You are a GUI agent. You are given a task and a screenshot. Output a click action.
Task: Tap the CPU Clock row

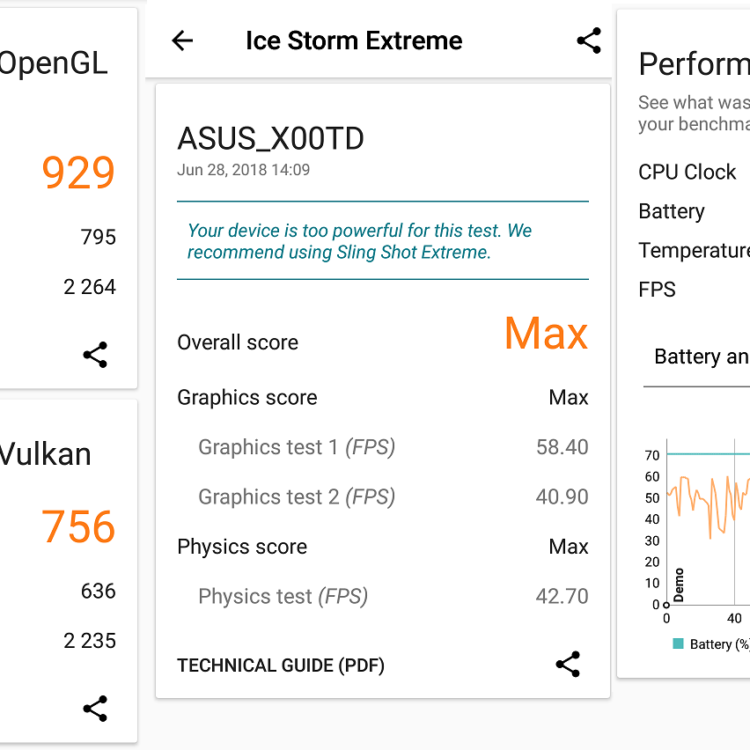688,172
